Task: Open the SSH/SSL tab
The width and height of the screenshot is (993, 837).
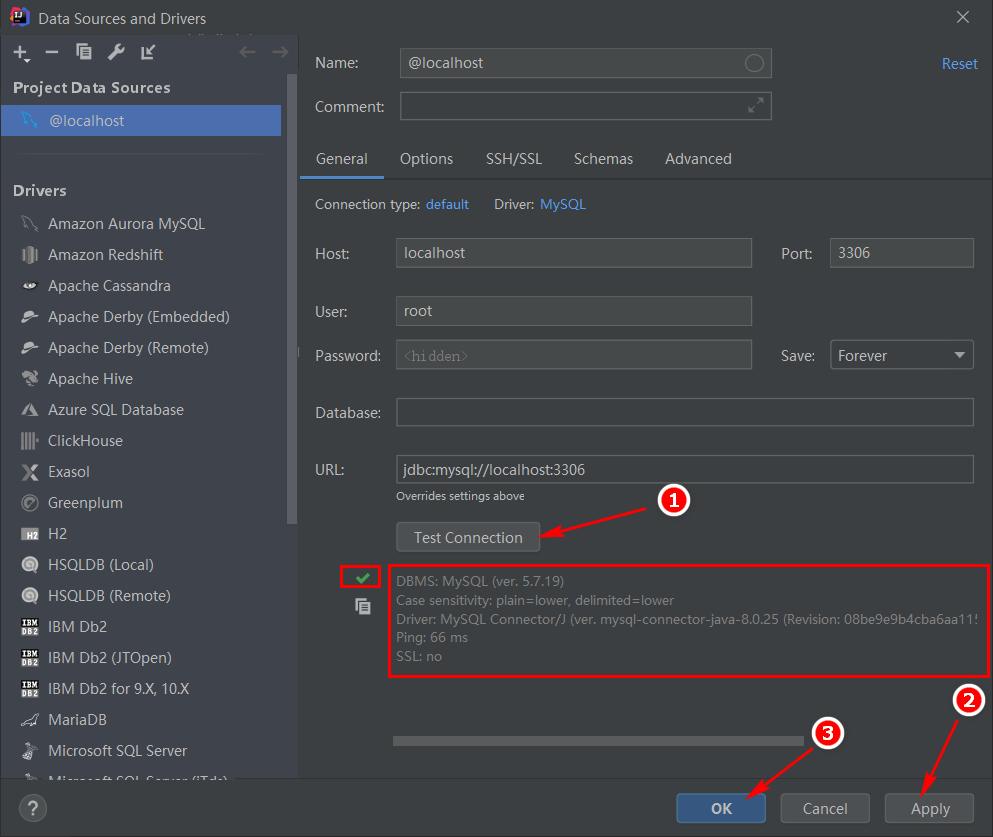Action: coord(514,159)
